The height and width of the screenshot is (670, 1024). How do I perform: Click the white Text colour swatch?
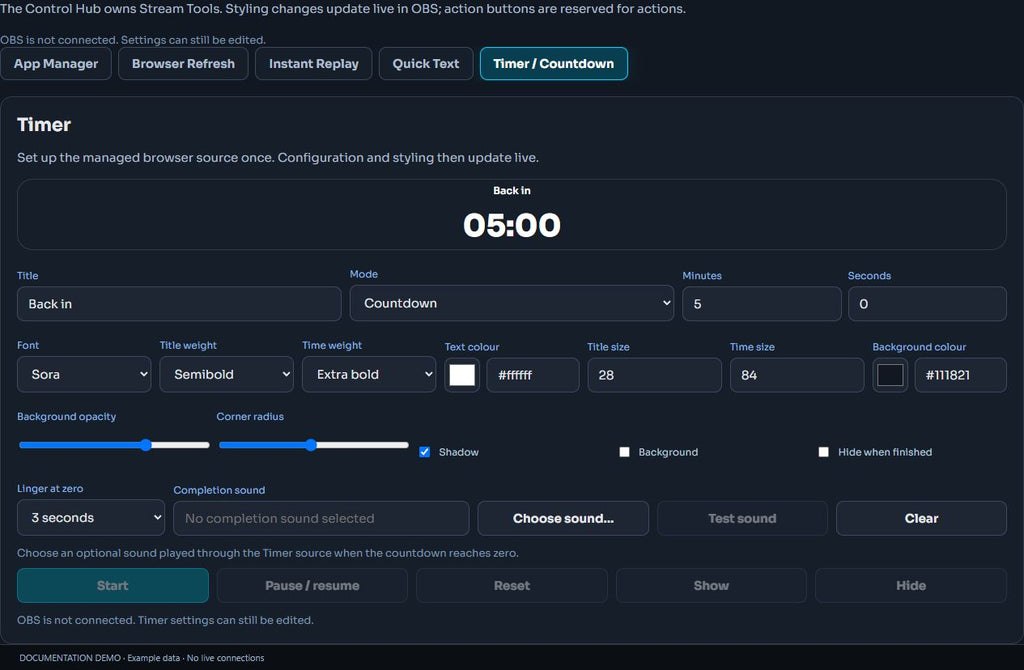coord(462,375)
